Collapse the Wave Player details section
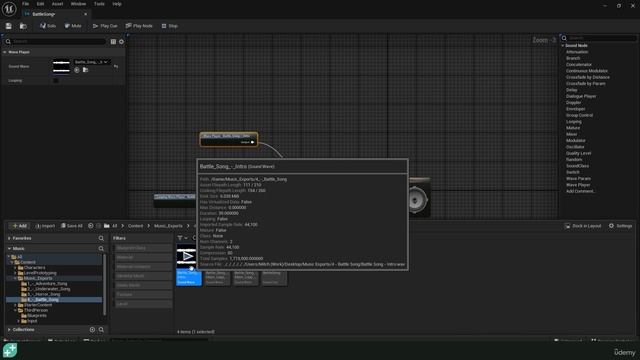The height and width of the screenshot is (360, 640). 4,52
